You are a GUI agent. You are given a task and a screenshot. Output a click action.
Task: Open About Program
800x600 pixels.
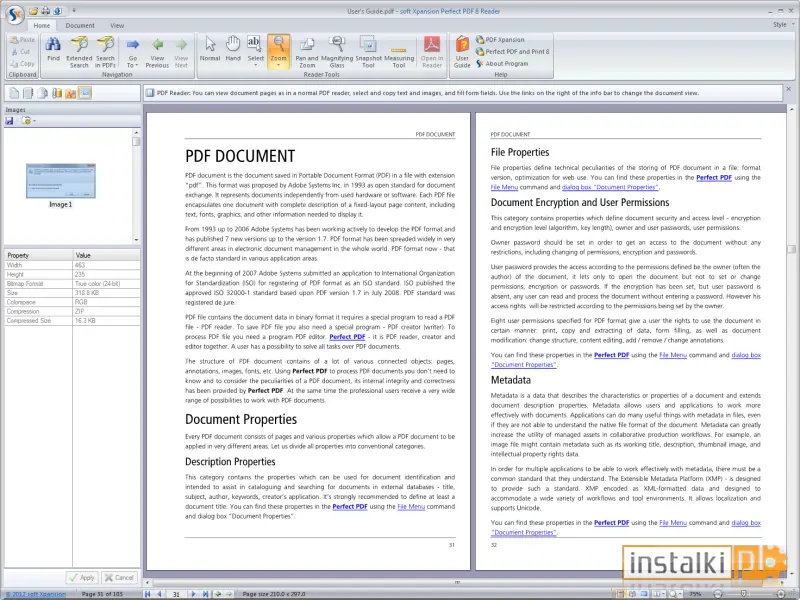[x=502, y=64]
